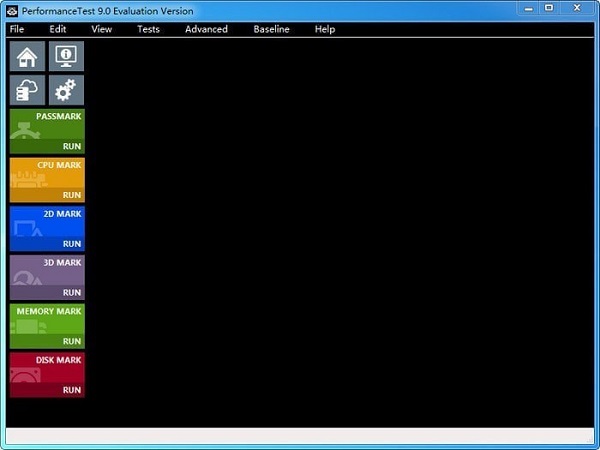Expand the Advanced menu
600x450 pixels.
pos(206,29)
